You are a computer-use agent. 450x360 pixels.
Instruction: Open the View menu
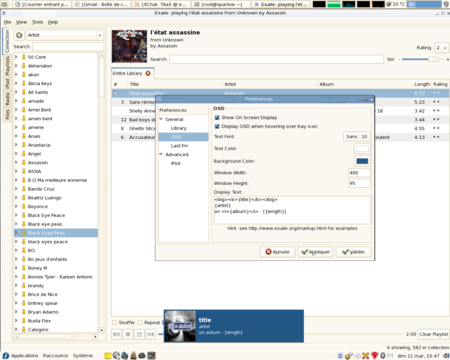click(x=21, y=22)
